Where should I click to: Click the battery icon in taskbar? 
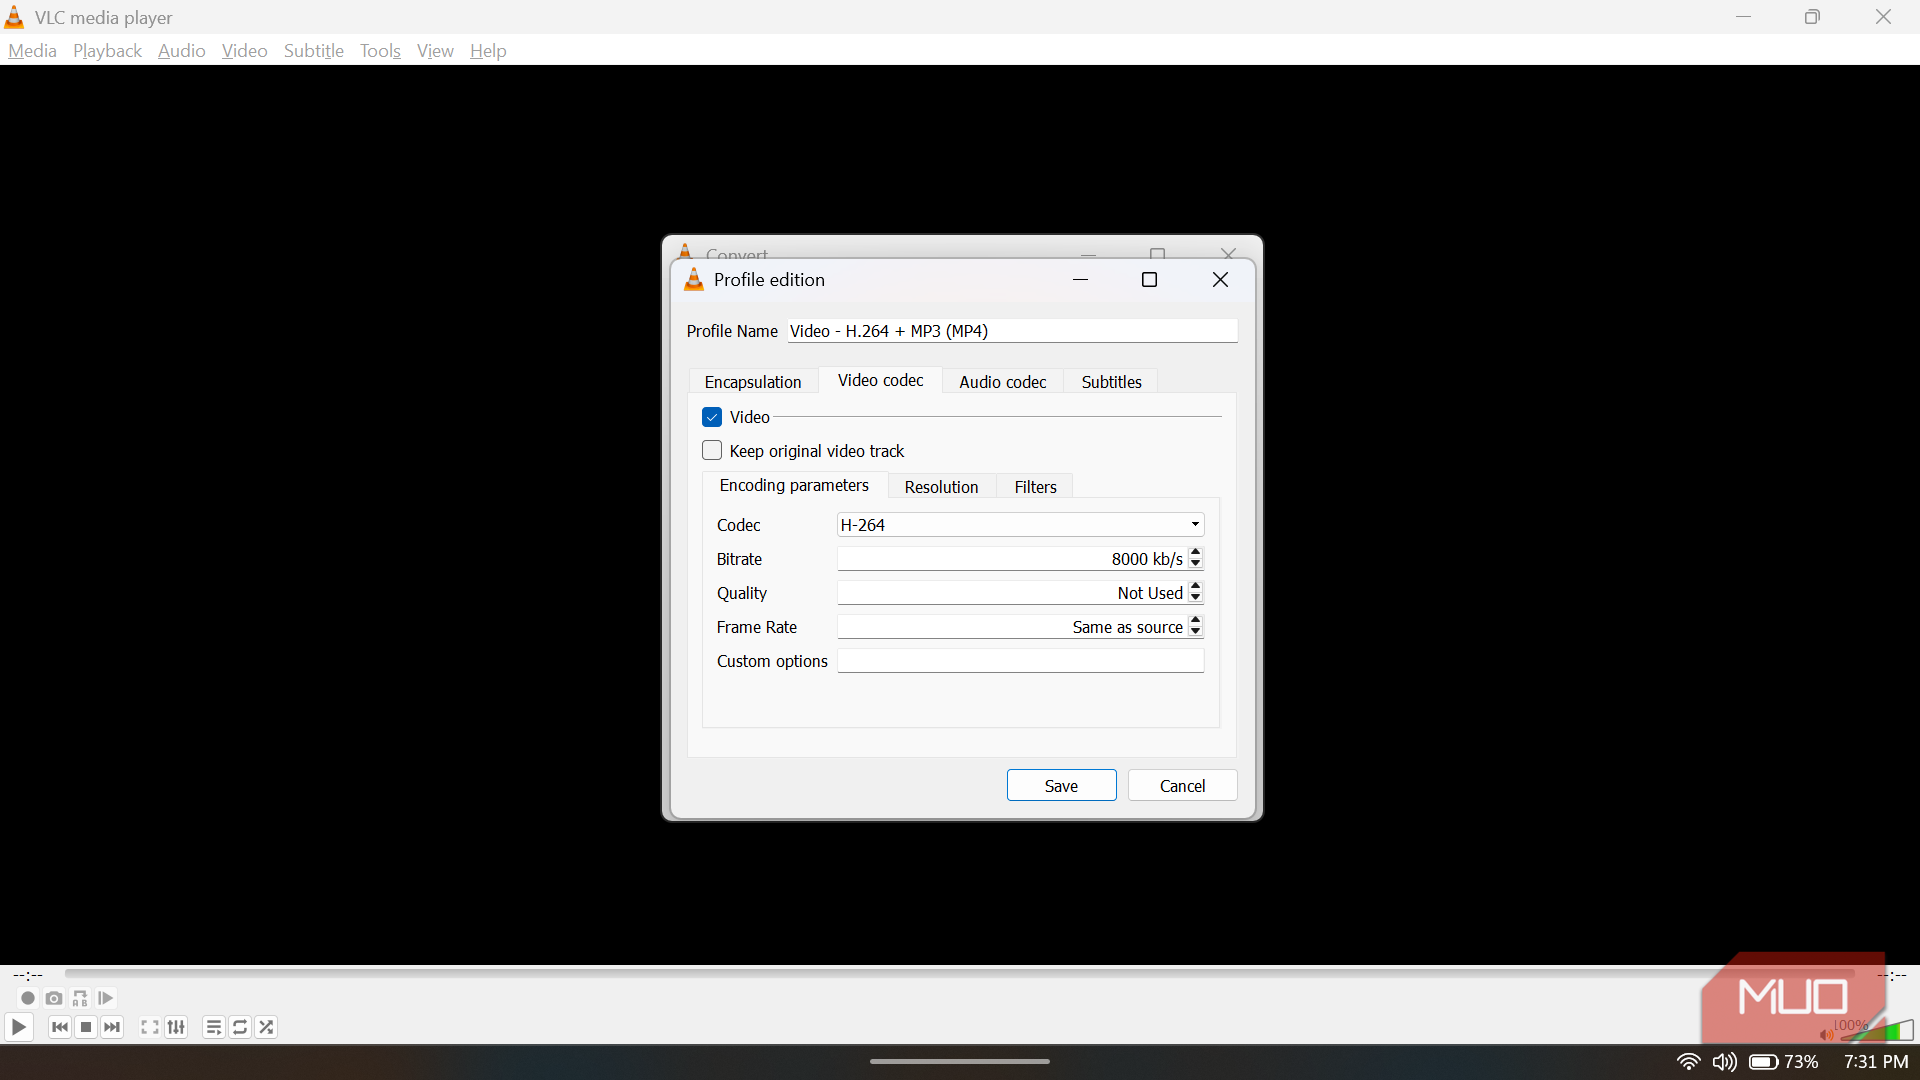1763,1062
